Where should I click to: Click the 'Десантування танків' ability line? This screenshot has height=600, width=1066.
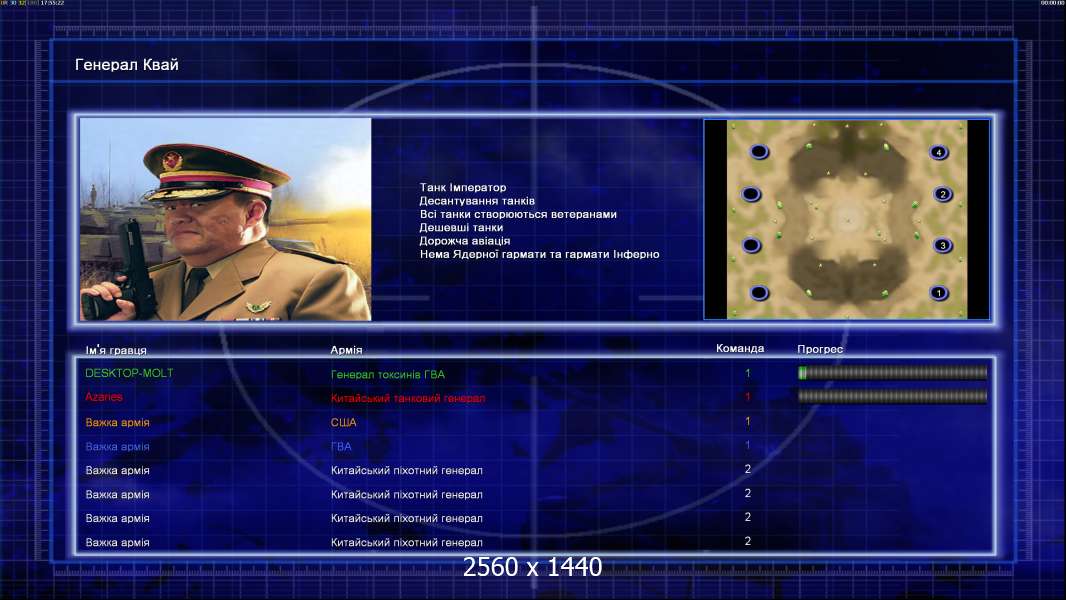[x=477, y=201]
